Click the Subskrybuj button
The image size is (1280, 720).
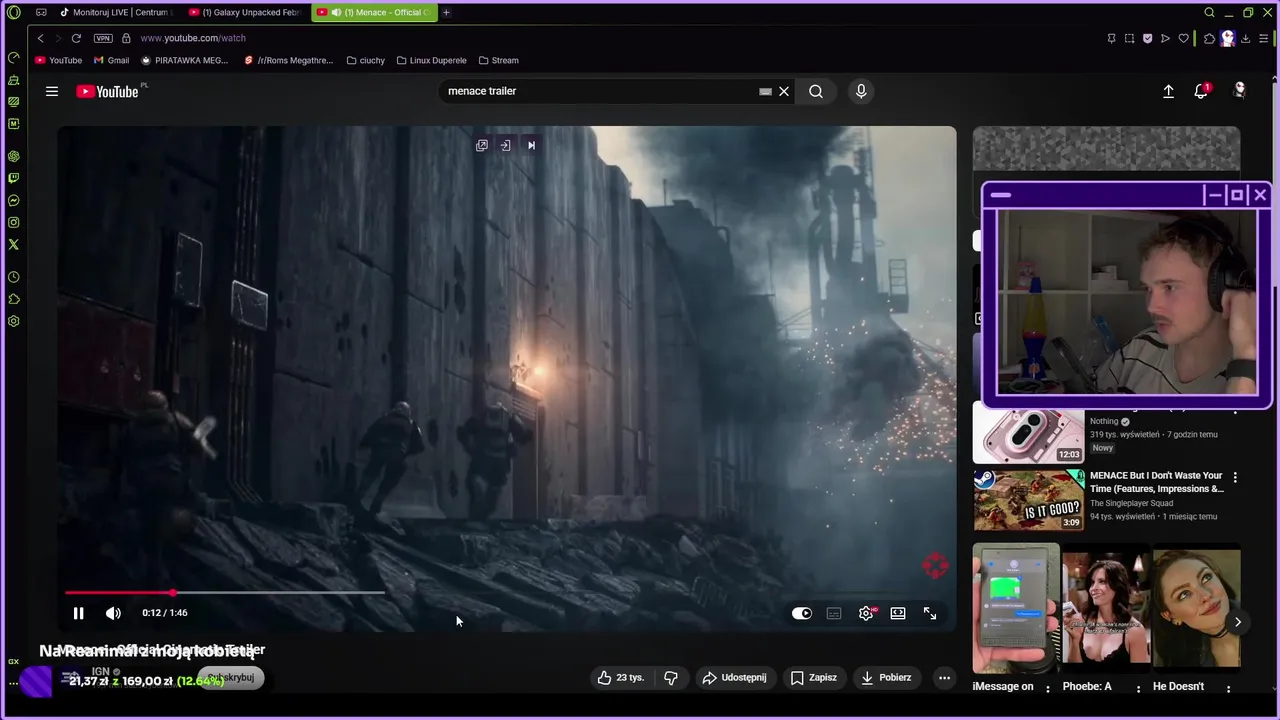(231, 677)
